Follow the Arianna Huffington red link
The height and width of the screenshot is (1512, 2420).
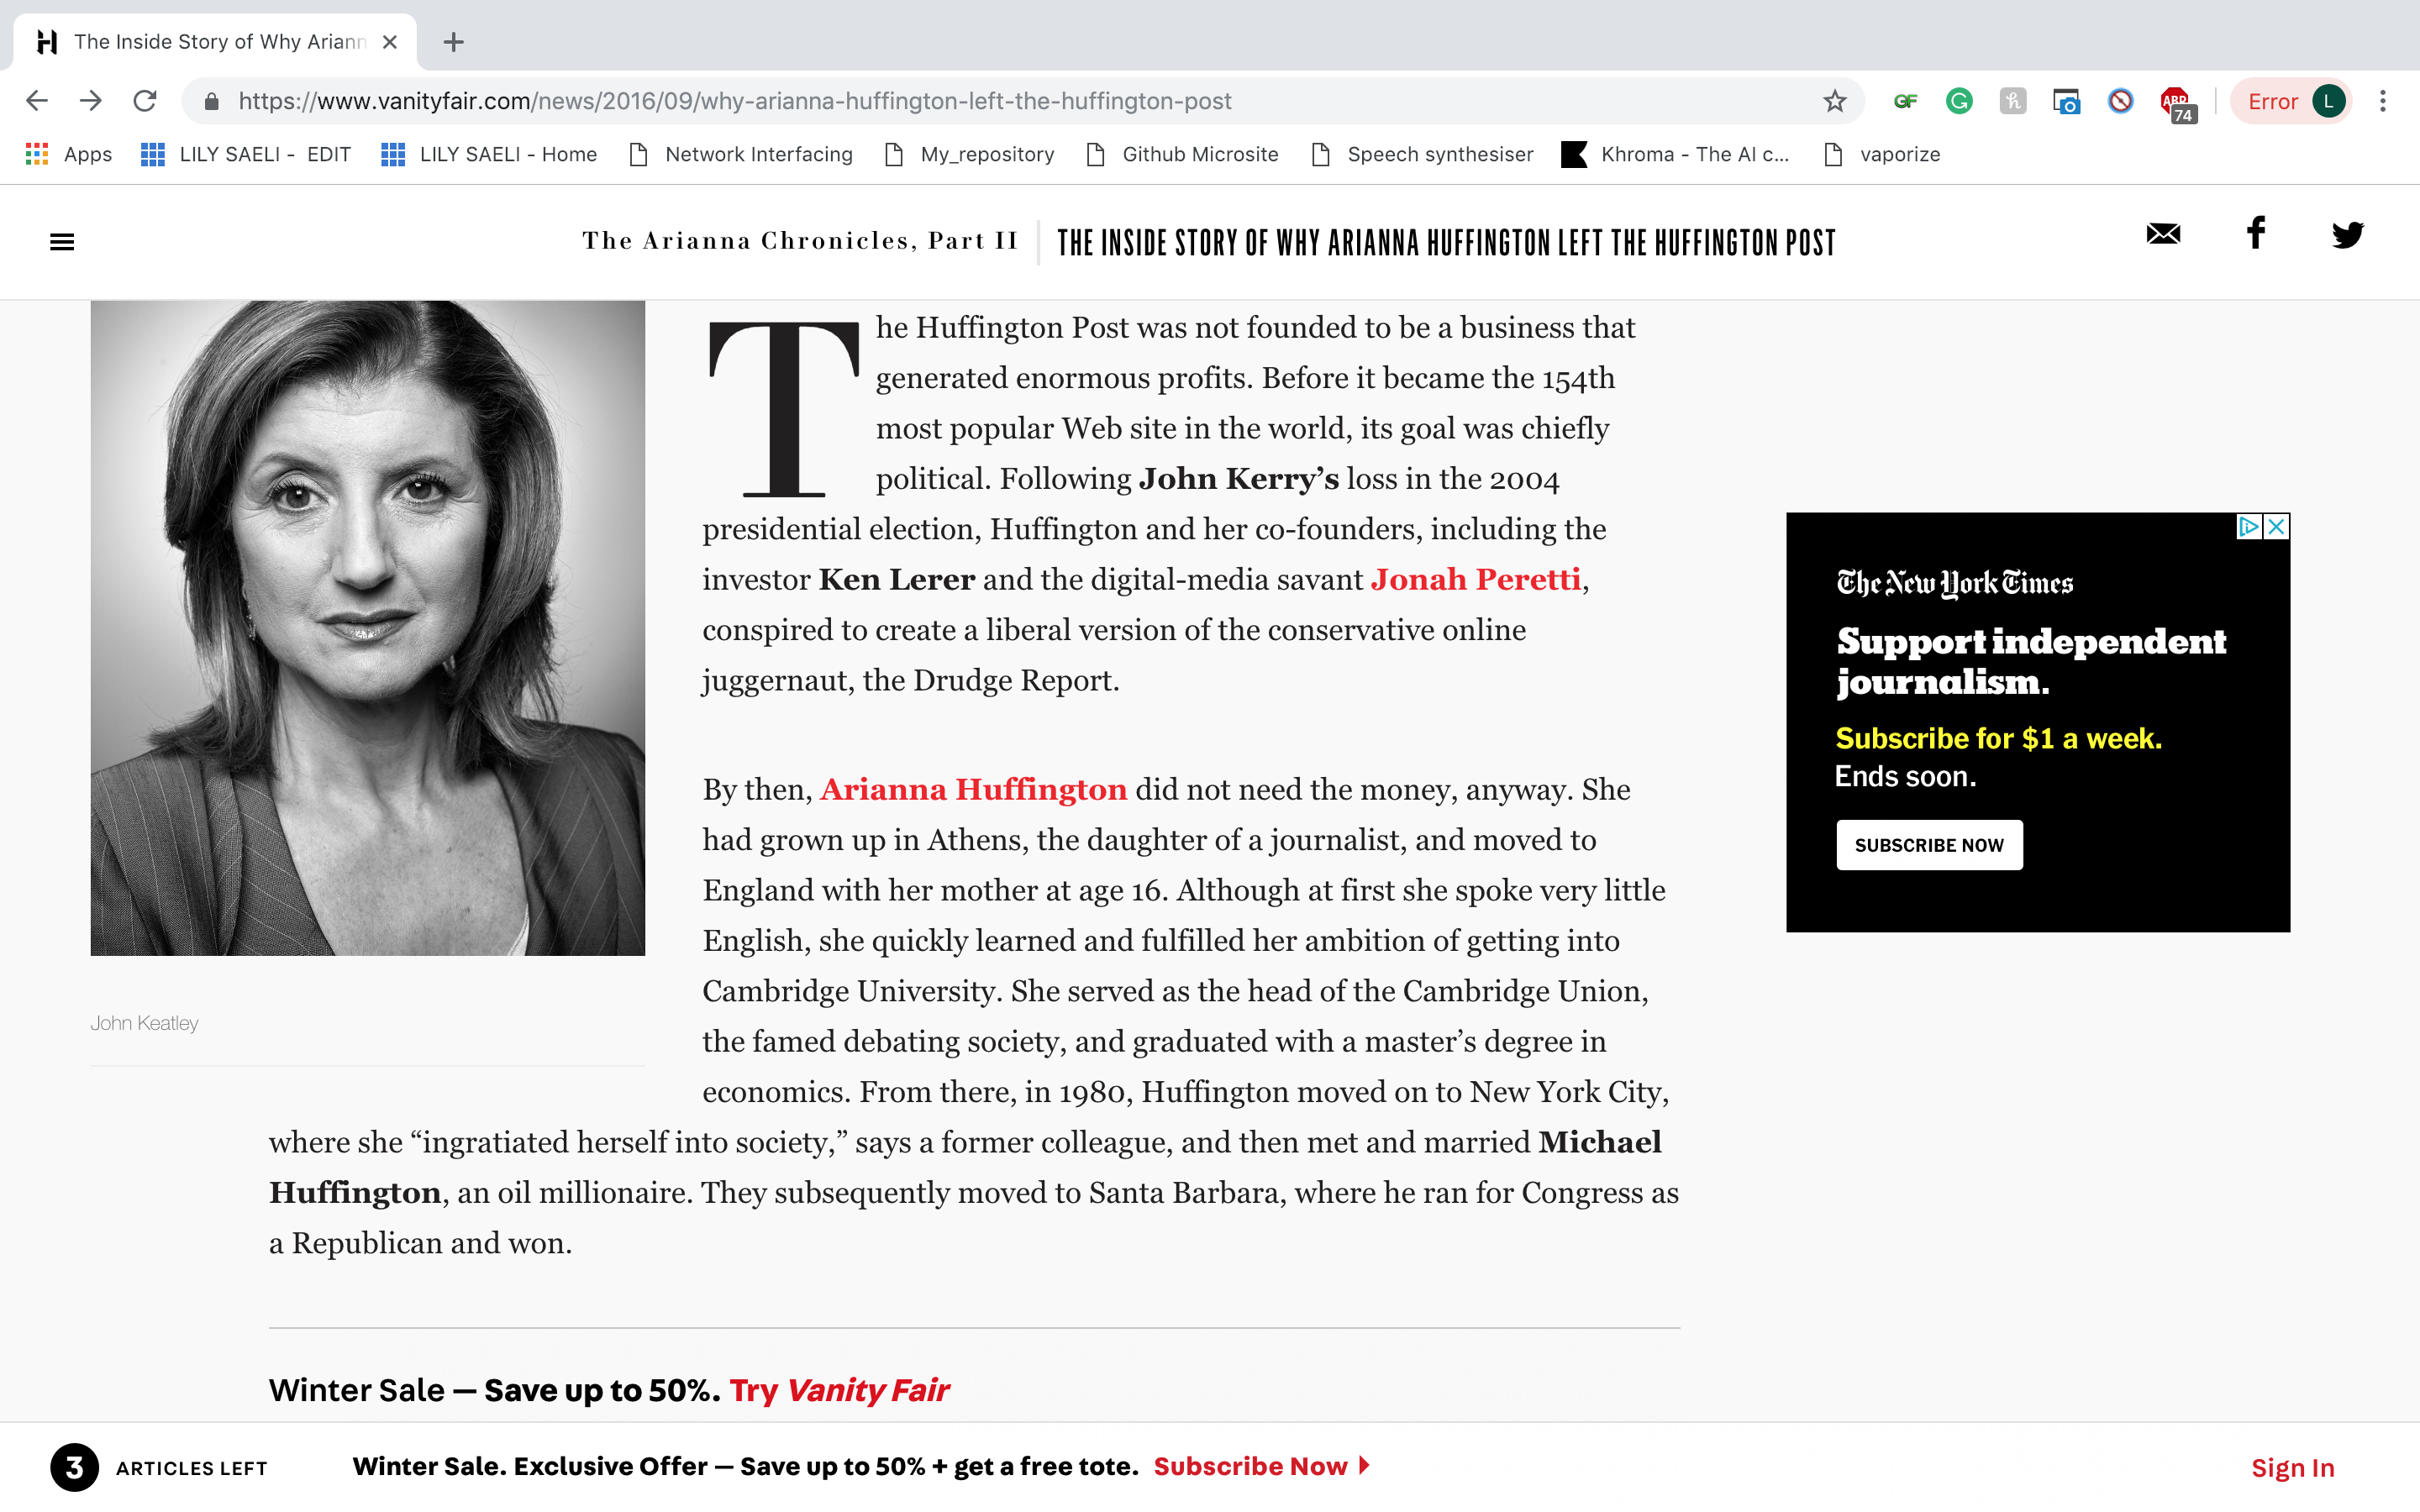coord(973,789)
